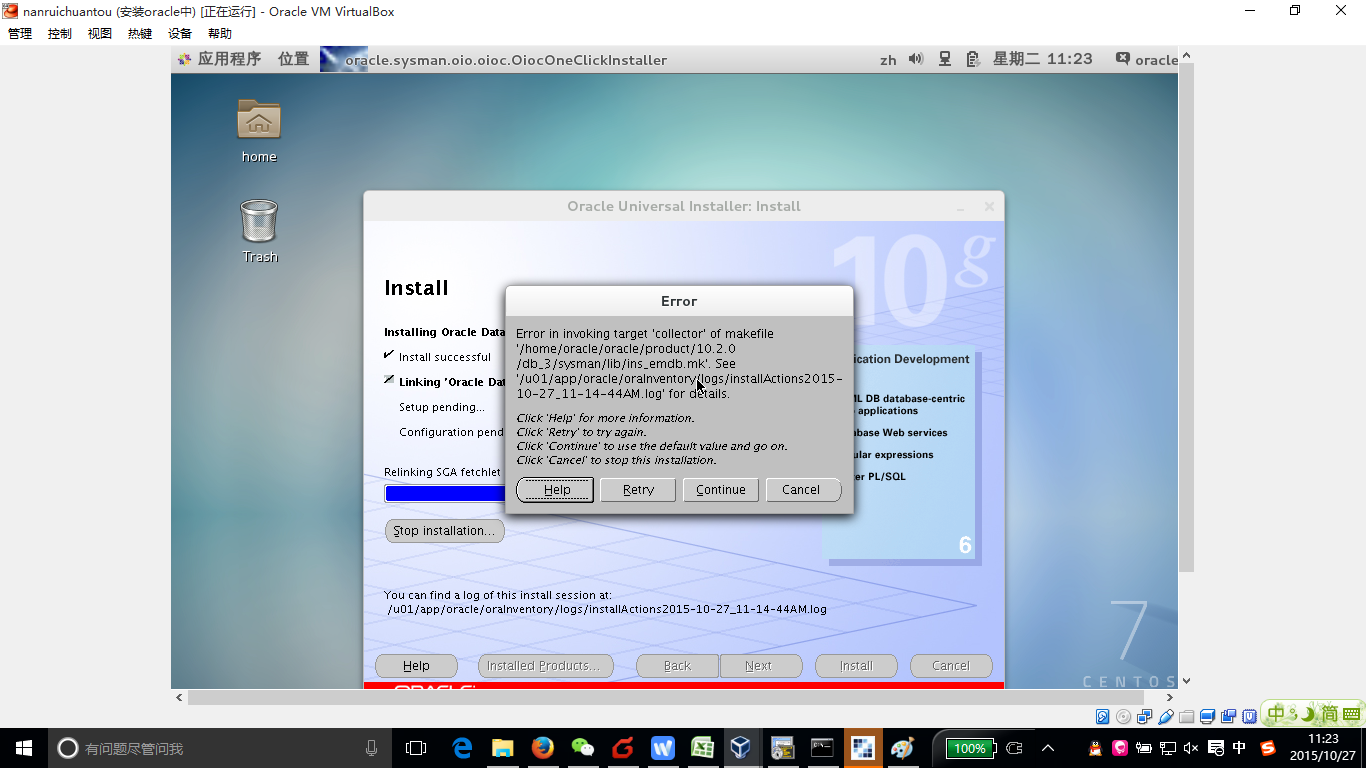This screenshot has height=768, width=1366.
Task: Open oracle user menu in panel
Action: (x=1148, y=60)
